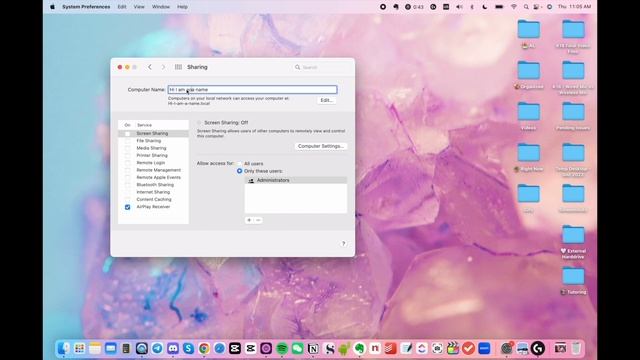Open the Edit menu
Screen dimensions: 640x360
tap(122, 7)
